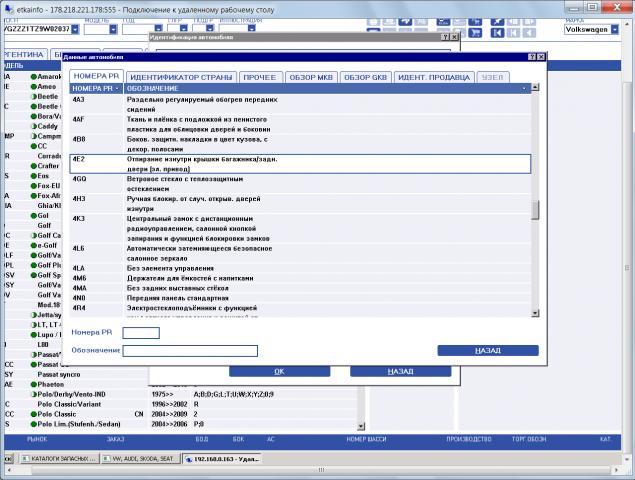Click the PR list scrollbar thumb
635x480 pixels.
point(535,210)
